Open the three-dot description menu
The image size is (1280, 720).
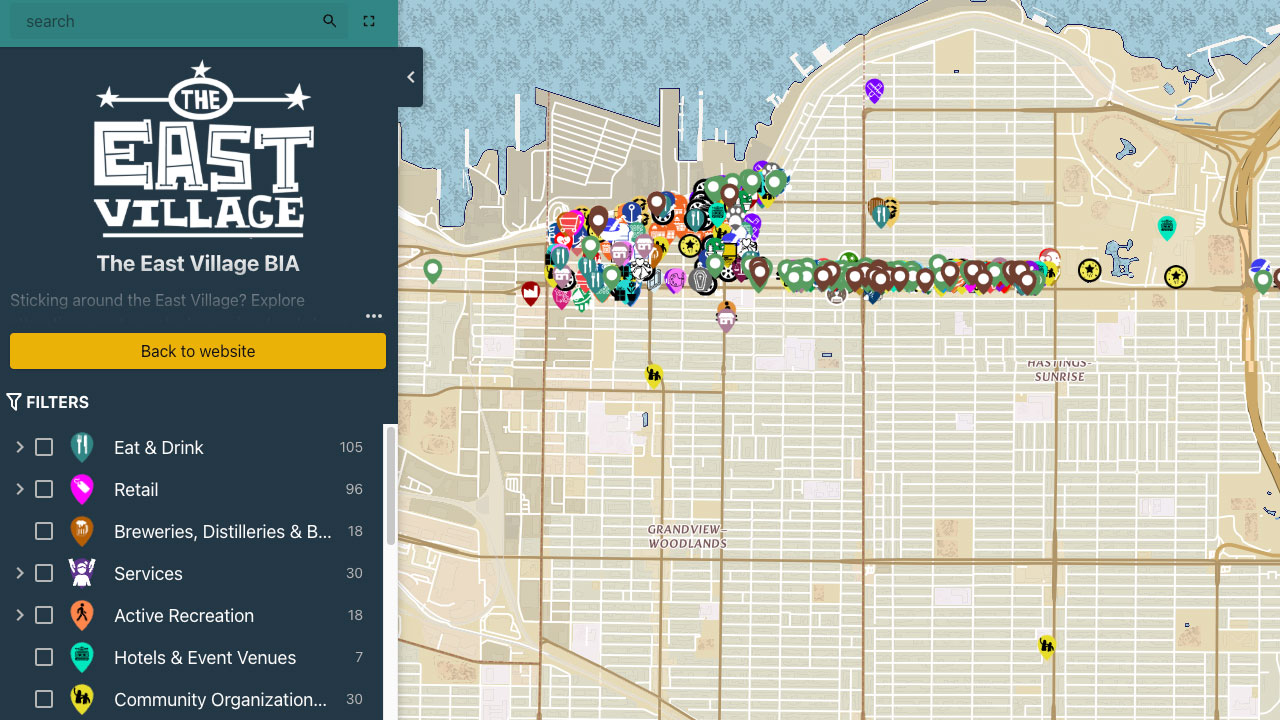click(x=374, y=316)
